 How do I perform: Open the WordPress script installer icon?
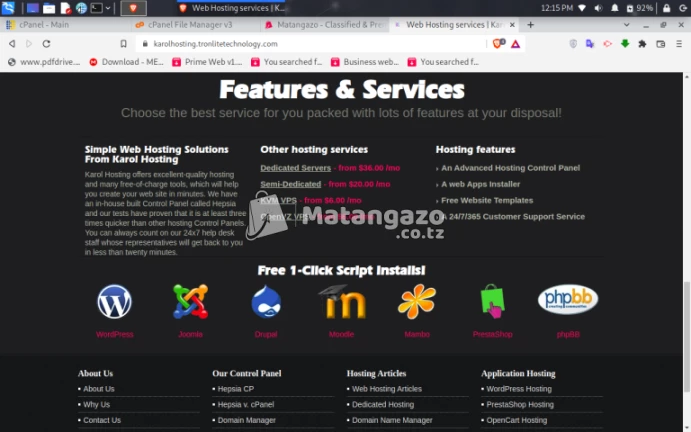click(x=114, y=302)
